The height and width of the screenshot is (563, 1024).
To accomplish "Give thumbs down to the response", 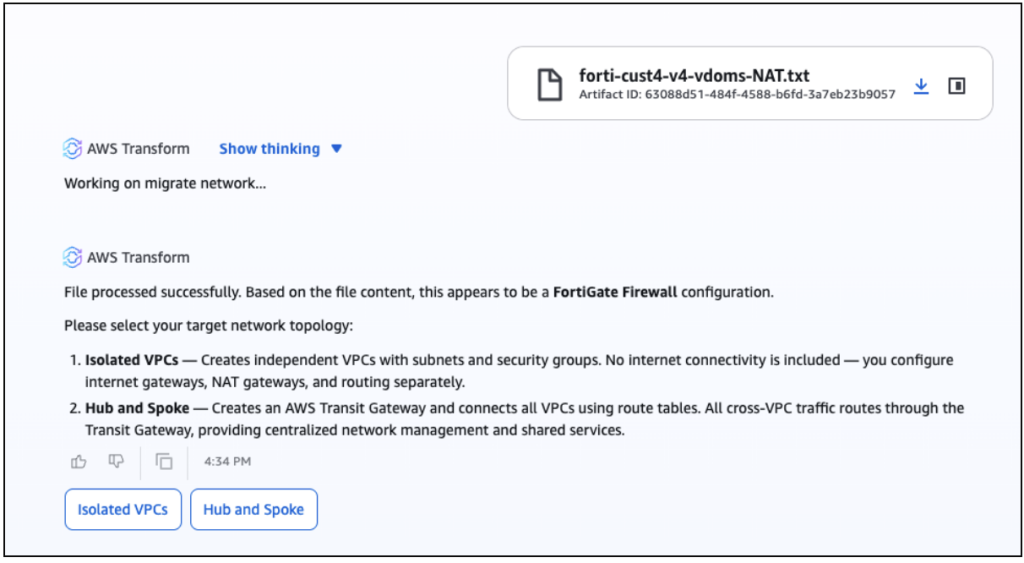I will click(x=116, y=462).
